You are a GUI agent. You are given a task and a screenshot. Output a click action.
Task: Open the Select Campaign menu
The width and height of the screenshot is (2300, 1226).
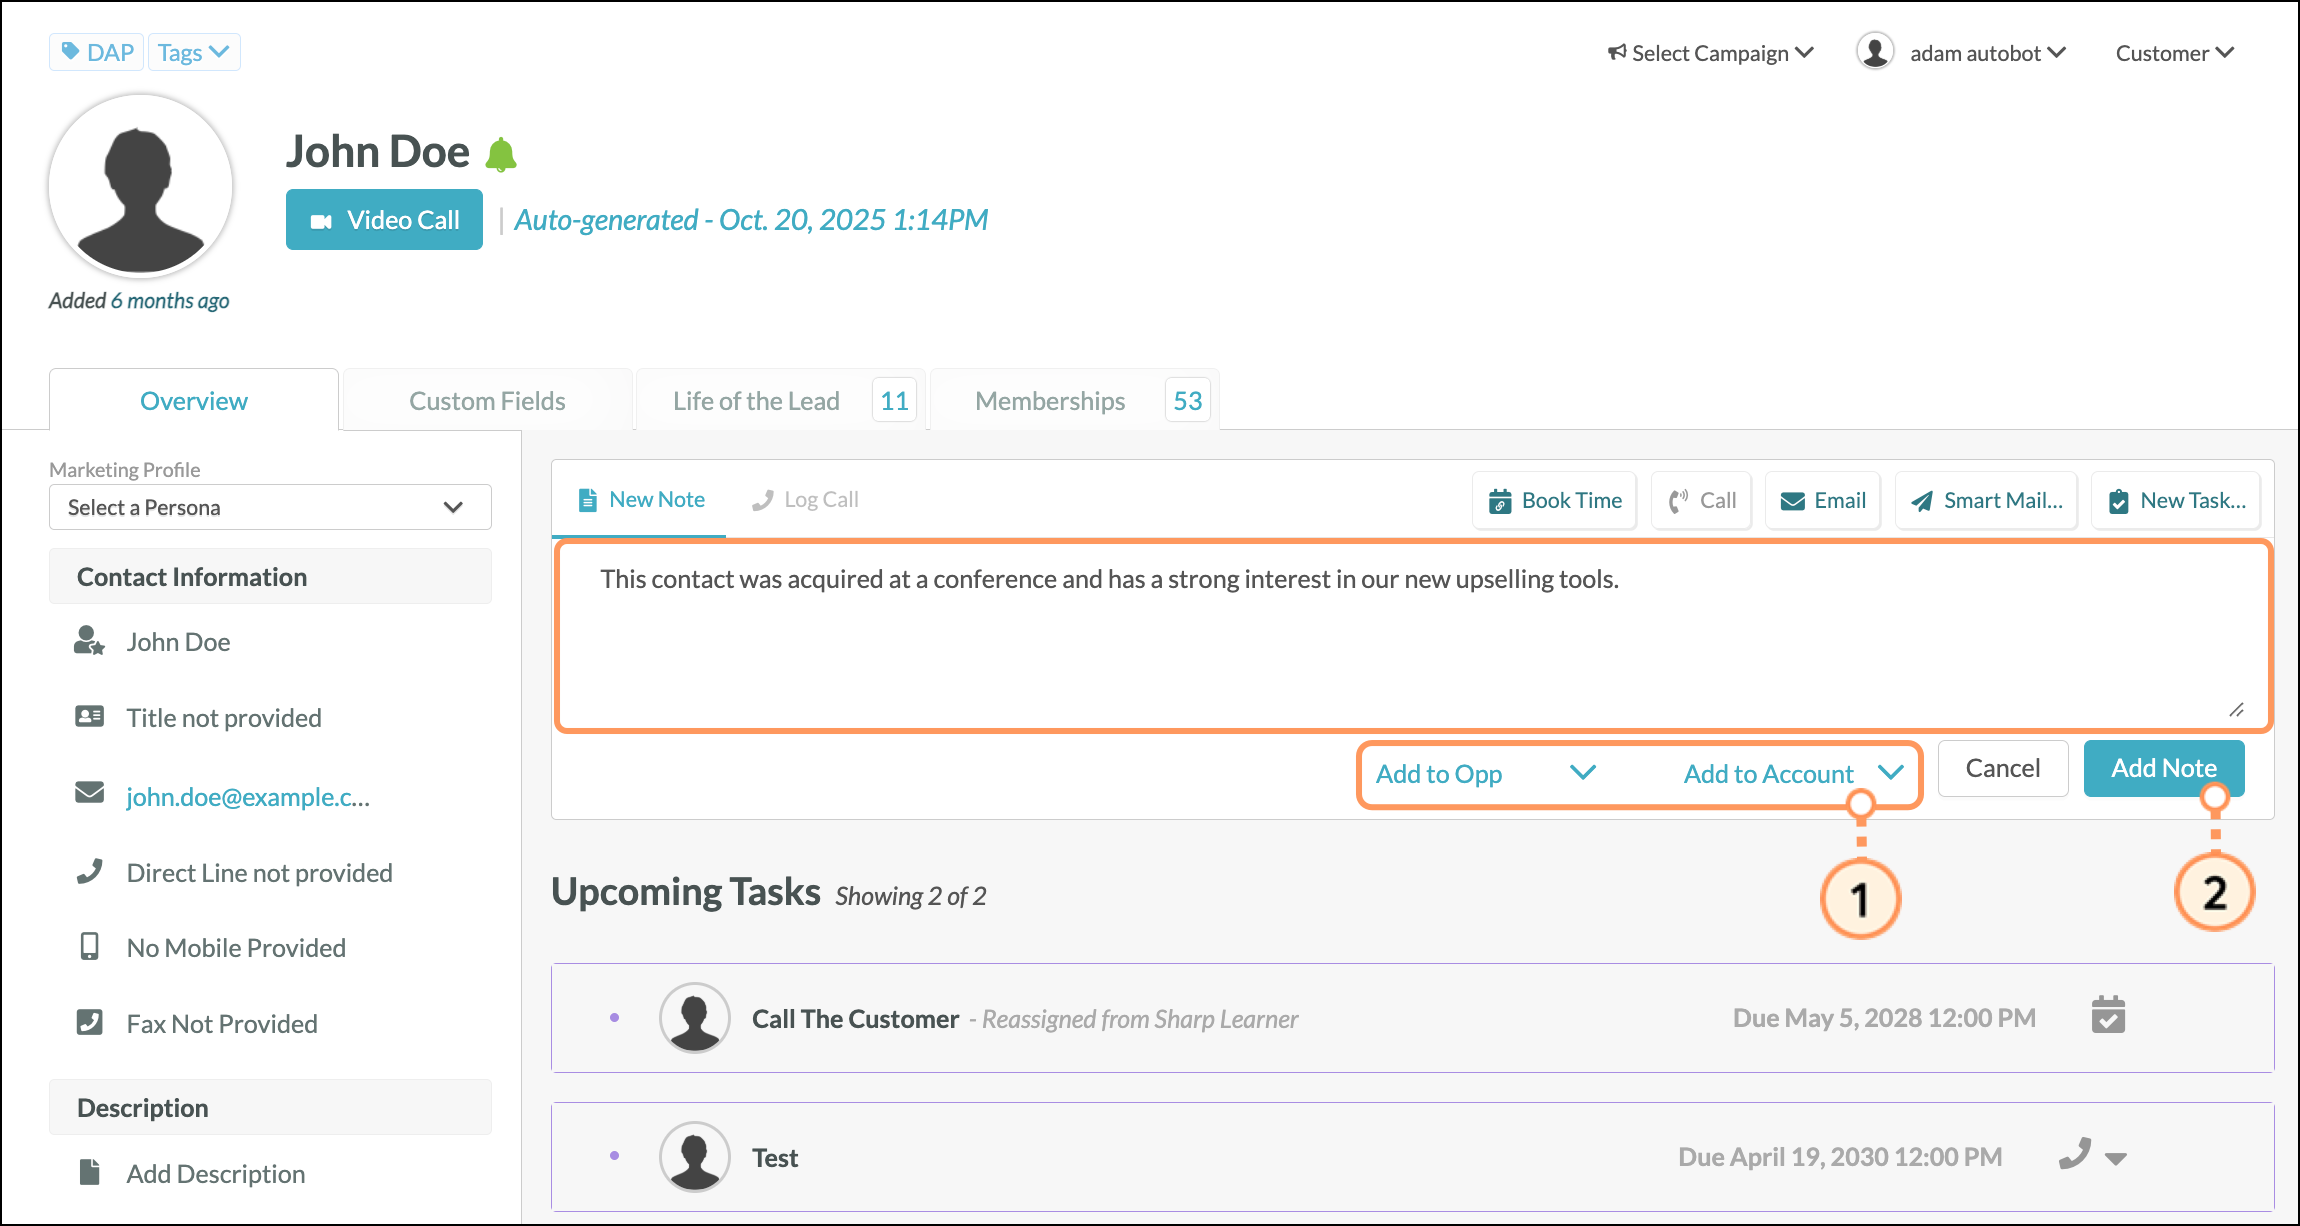[1710, 53]
